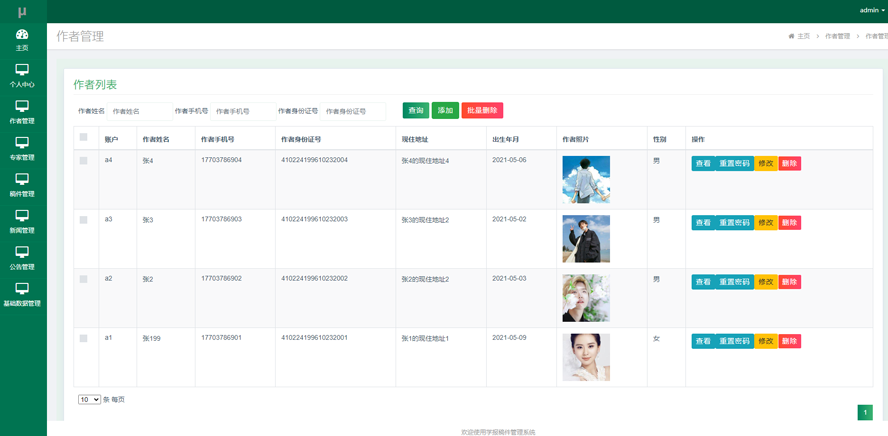Click the photo thumbnail of author 张2
The width and height of the screenshot is (888, 436).
[586, 298]
